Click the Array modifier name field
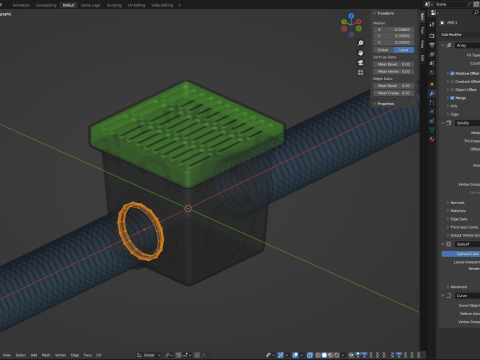The height and width of the screenshot is (360, 480). 467,45
